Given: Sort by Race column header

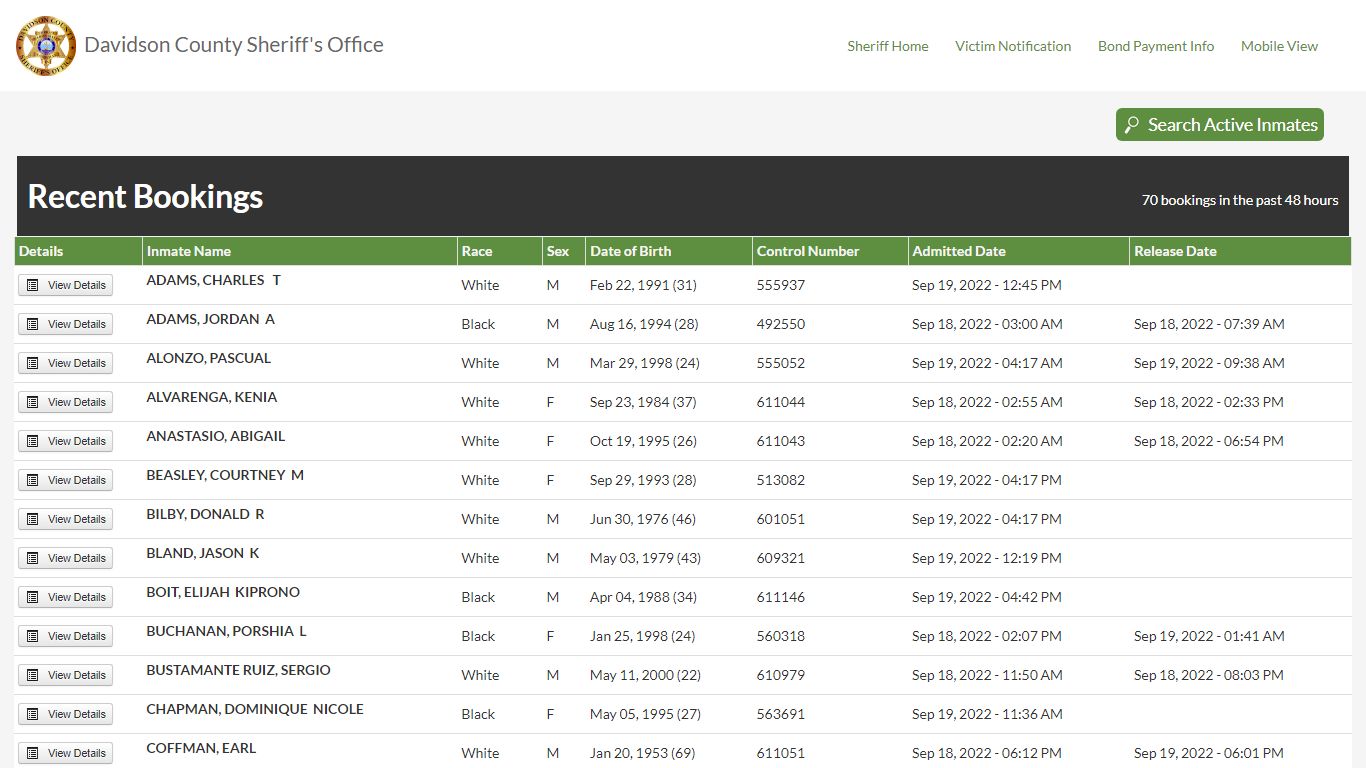Looking at the screenshot, I should tap(499, 251).
